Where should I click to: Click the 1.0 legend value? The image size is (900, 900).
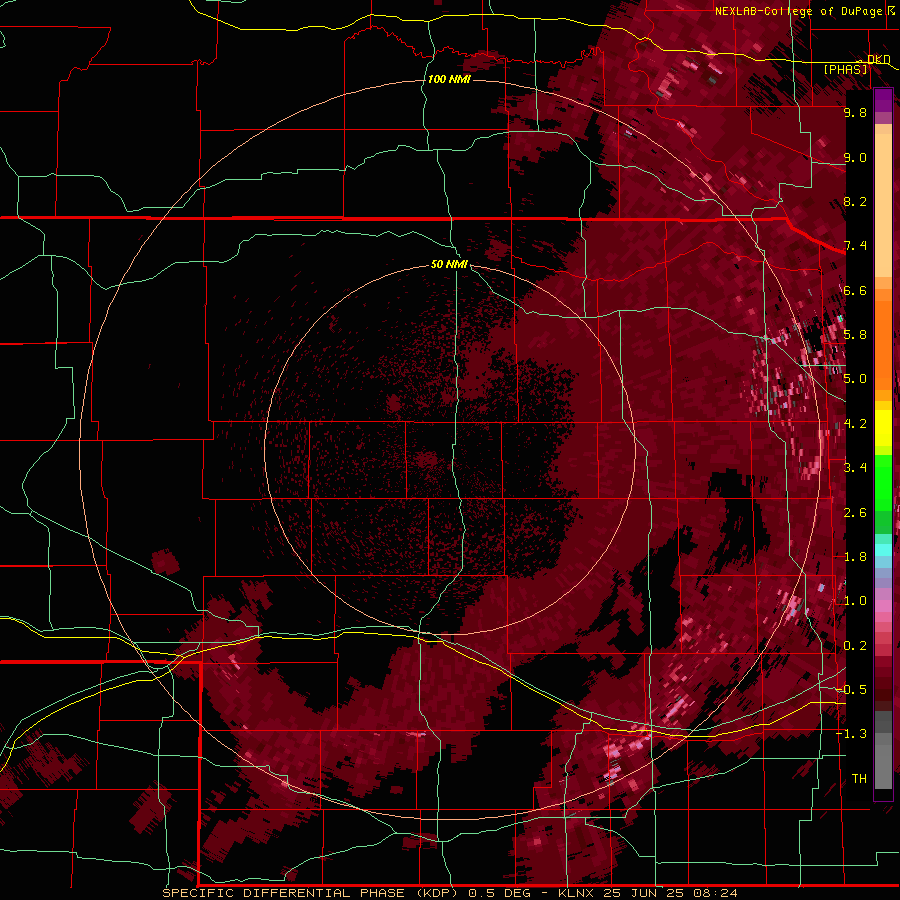[855, 601]
